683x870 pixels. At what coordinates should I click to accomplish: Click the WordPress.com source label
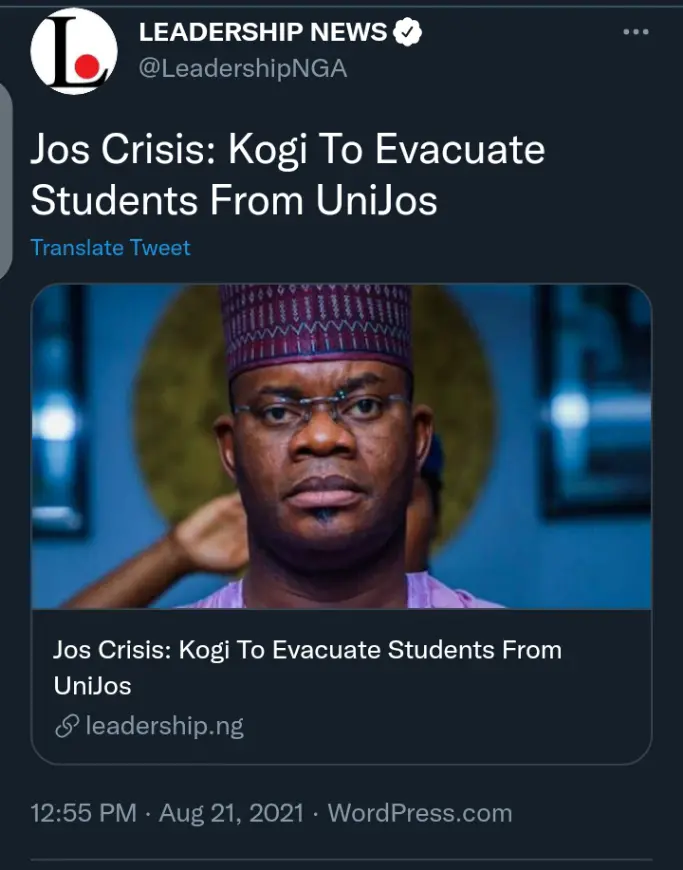(x=420, y=813)
